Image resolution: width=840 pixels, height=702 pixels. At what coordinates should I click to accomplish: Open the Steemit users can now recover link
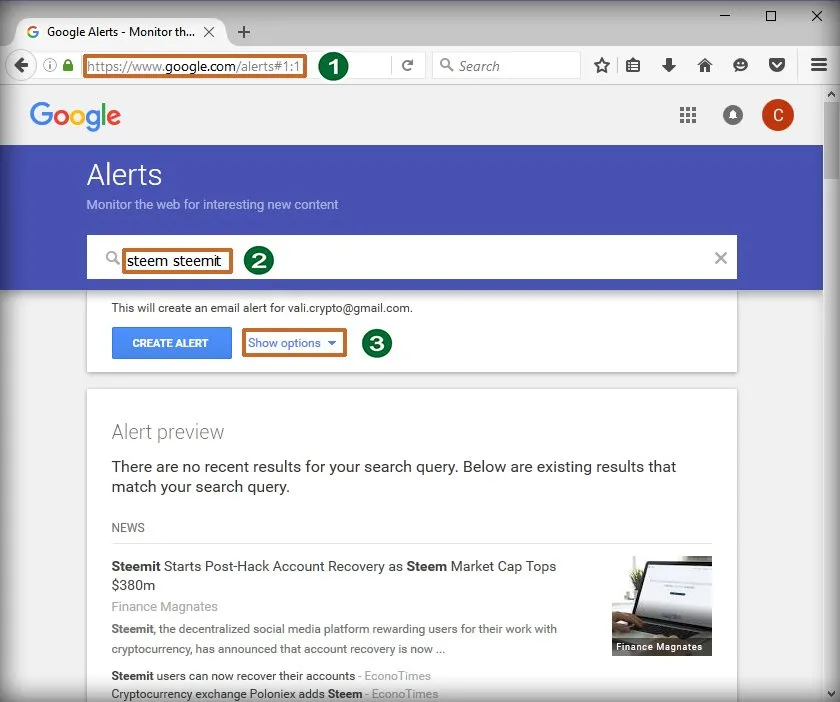(233, 676)
